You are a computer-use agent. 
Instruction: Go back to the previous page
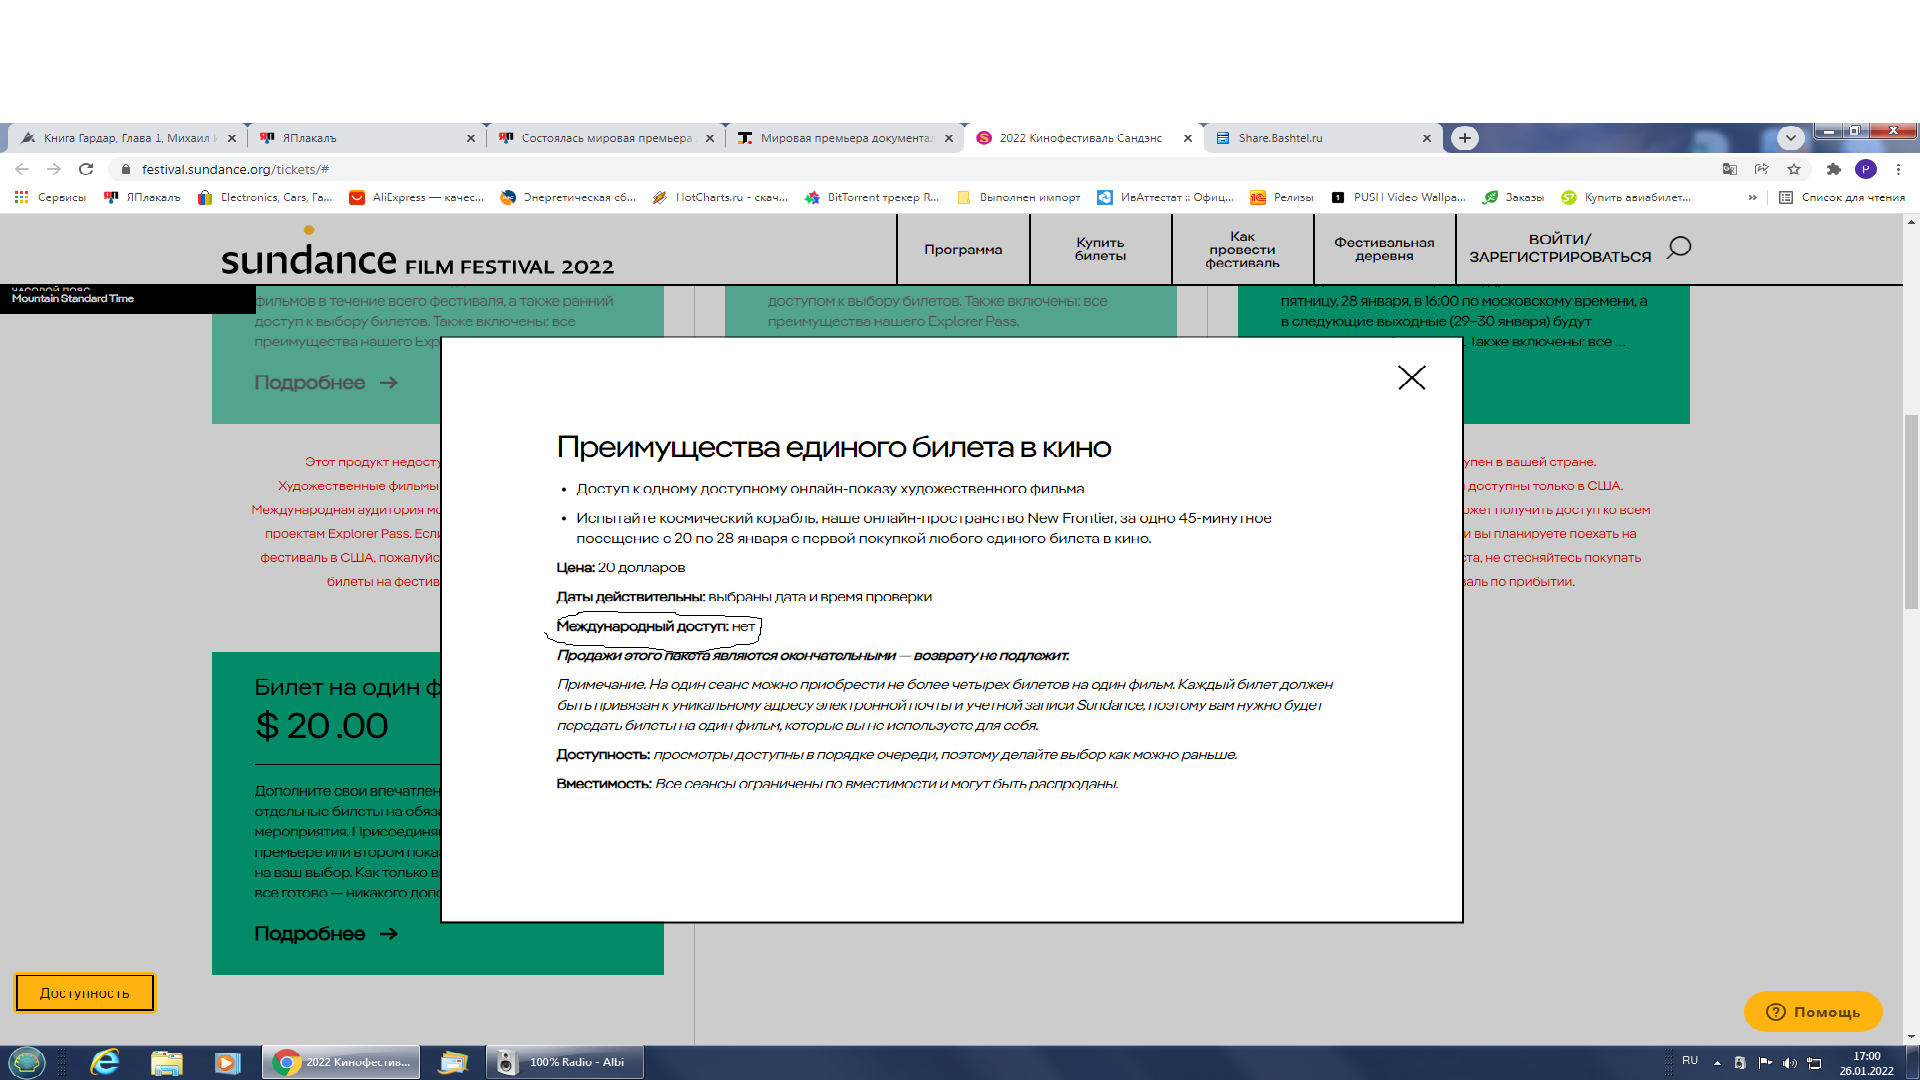click(x=22, y=169)
